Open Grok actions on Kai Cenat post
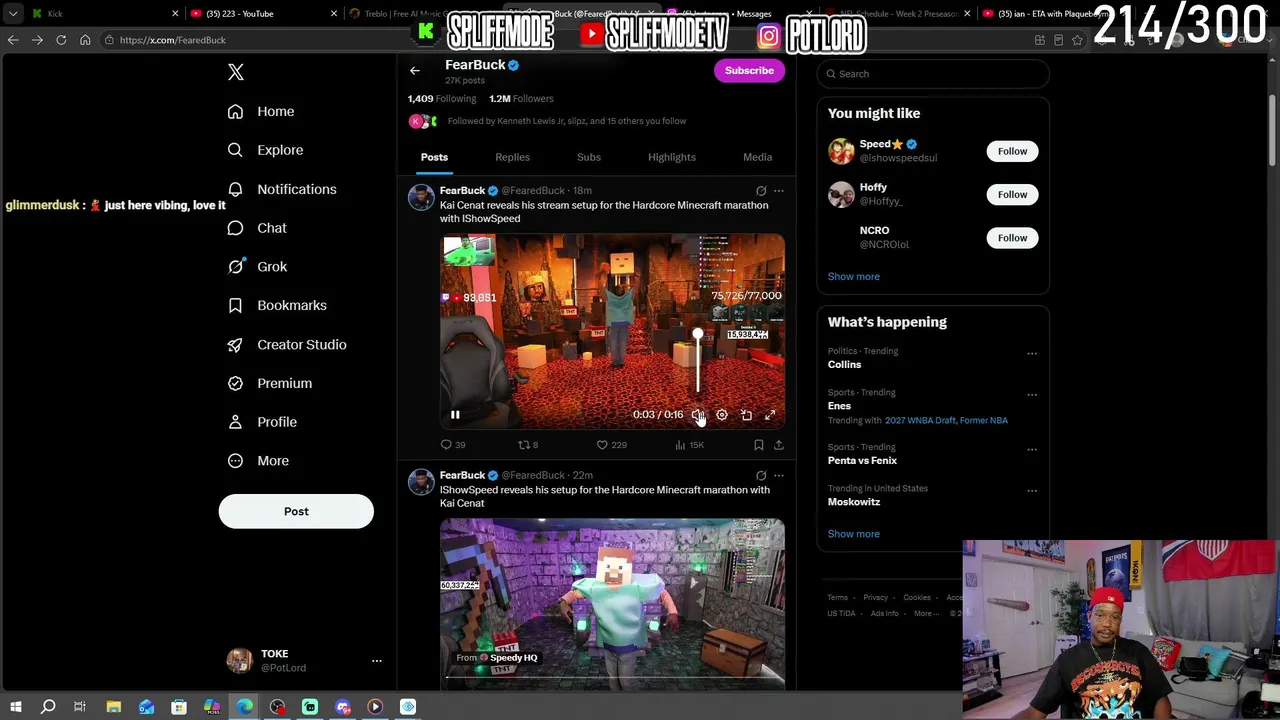 (x=761, y=191)
